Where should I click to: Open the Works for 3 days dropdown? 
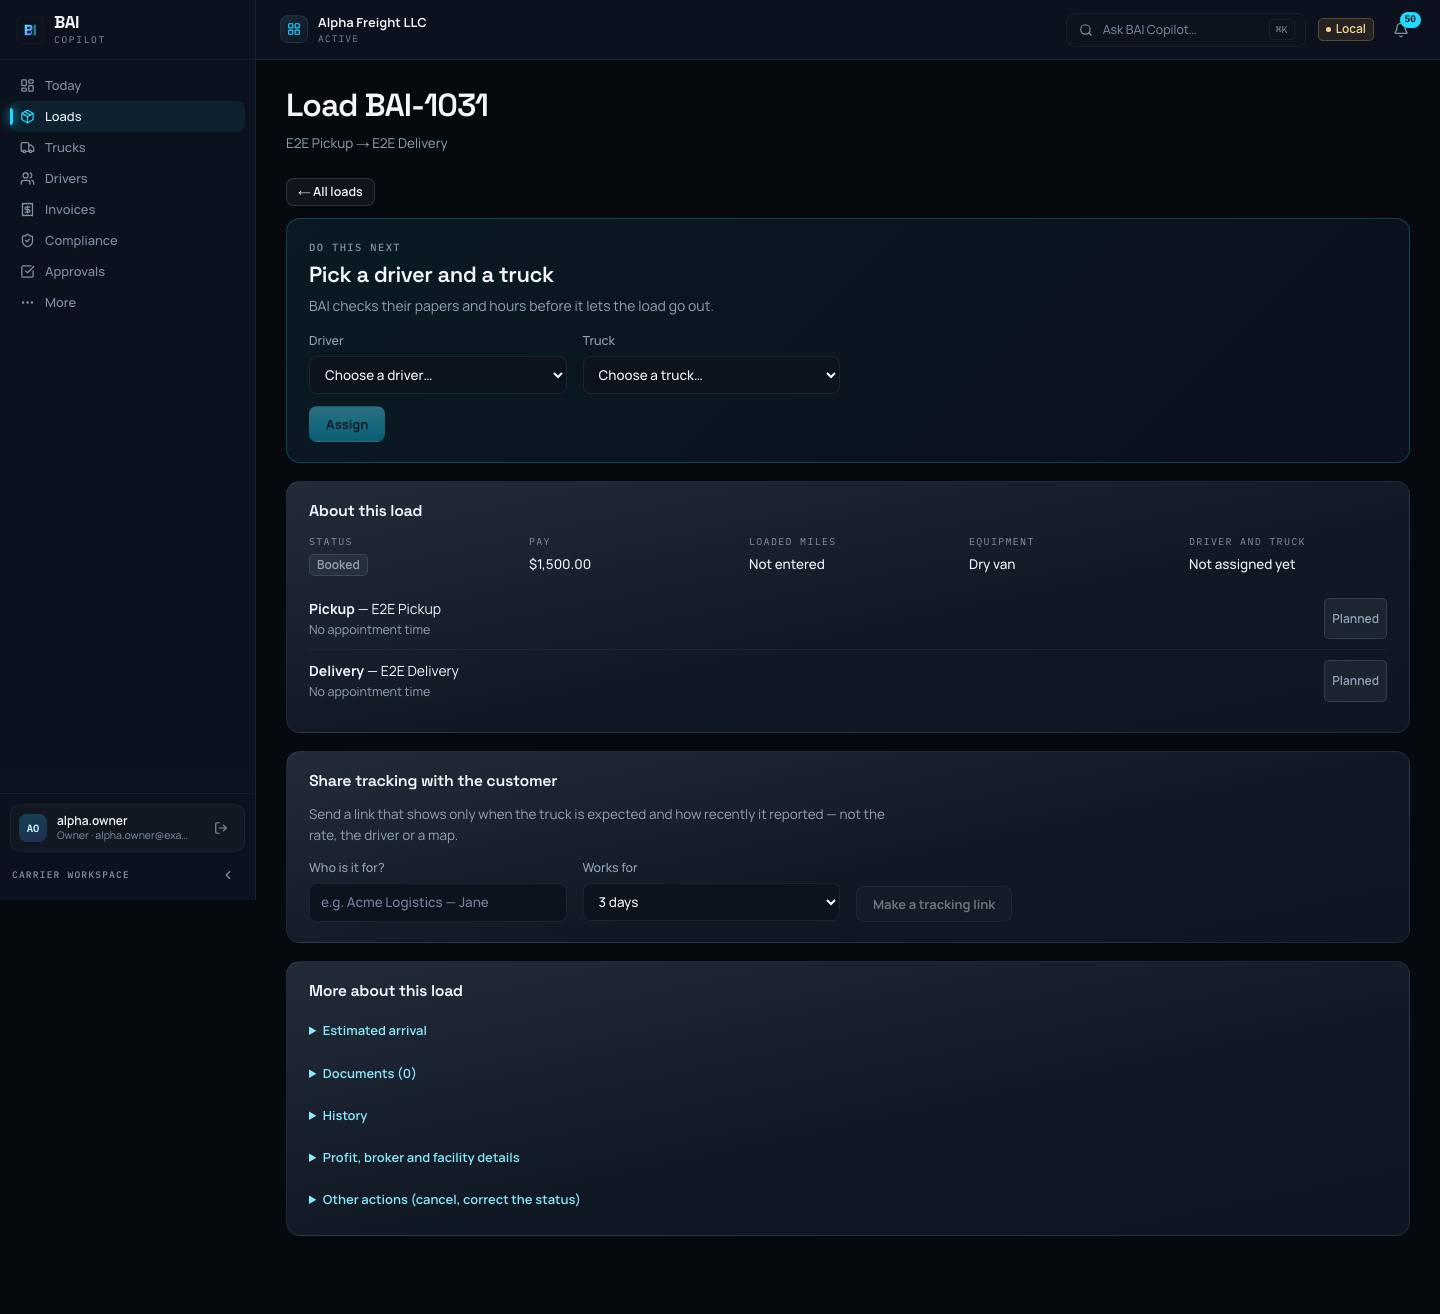(x=711, y=902)
